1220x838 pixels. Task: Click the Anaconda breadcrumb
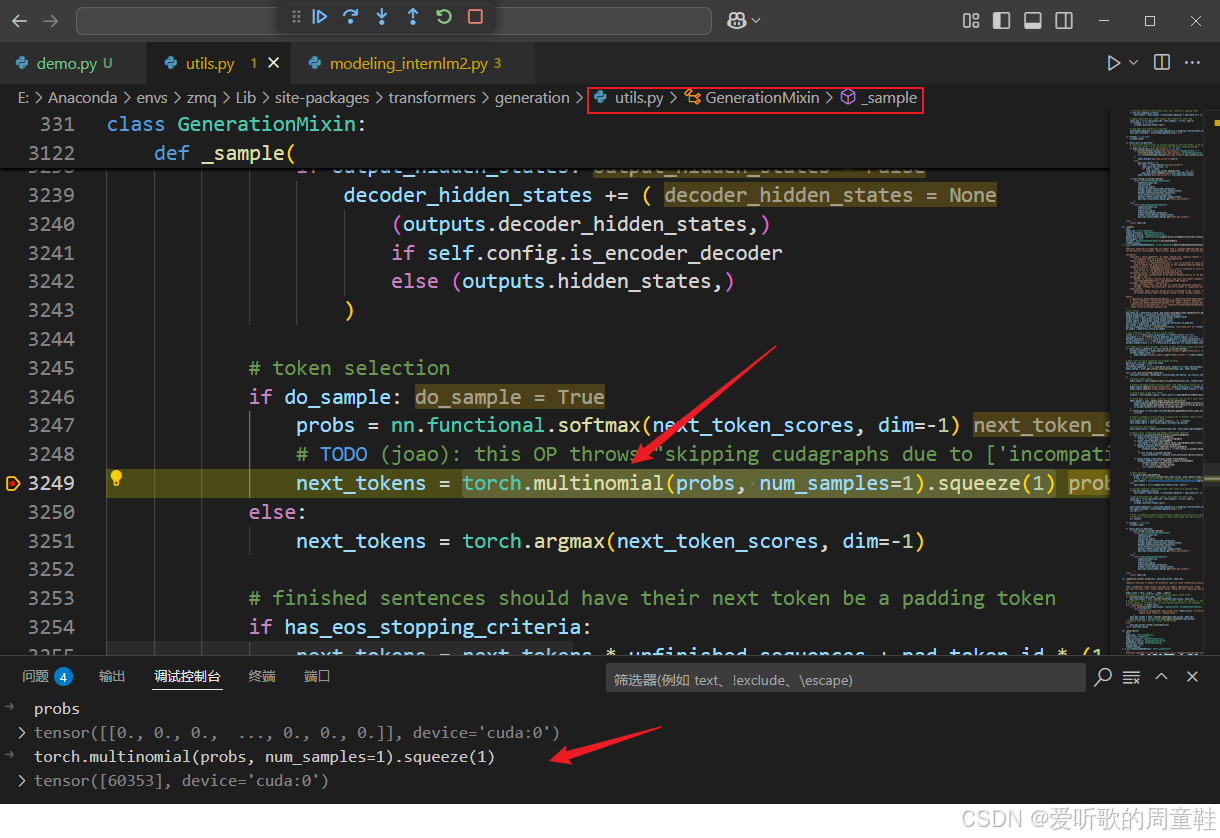pos(83,98)
